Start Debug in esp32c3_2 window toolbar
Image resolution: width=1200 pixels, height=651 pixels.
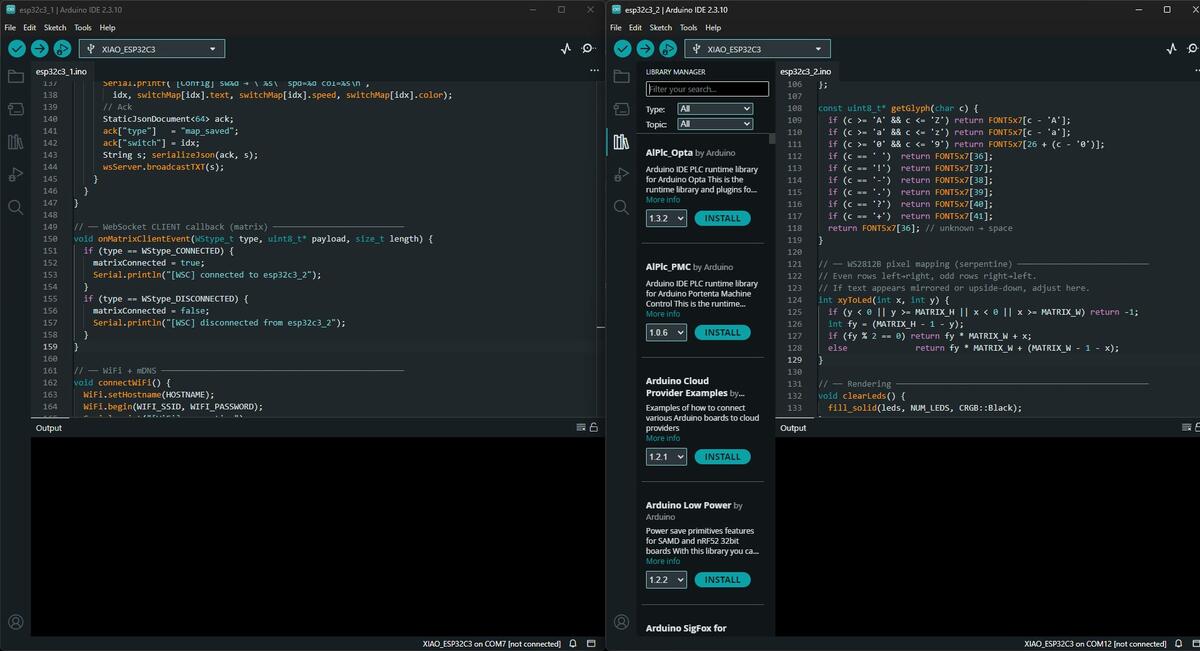click(668, 48)
